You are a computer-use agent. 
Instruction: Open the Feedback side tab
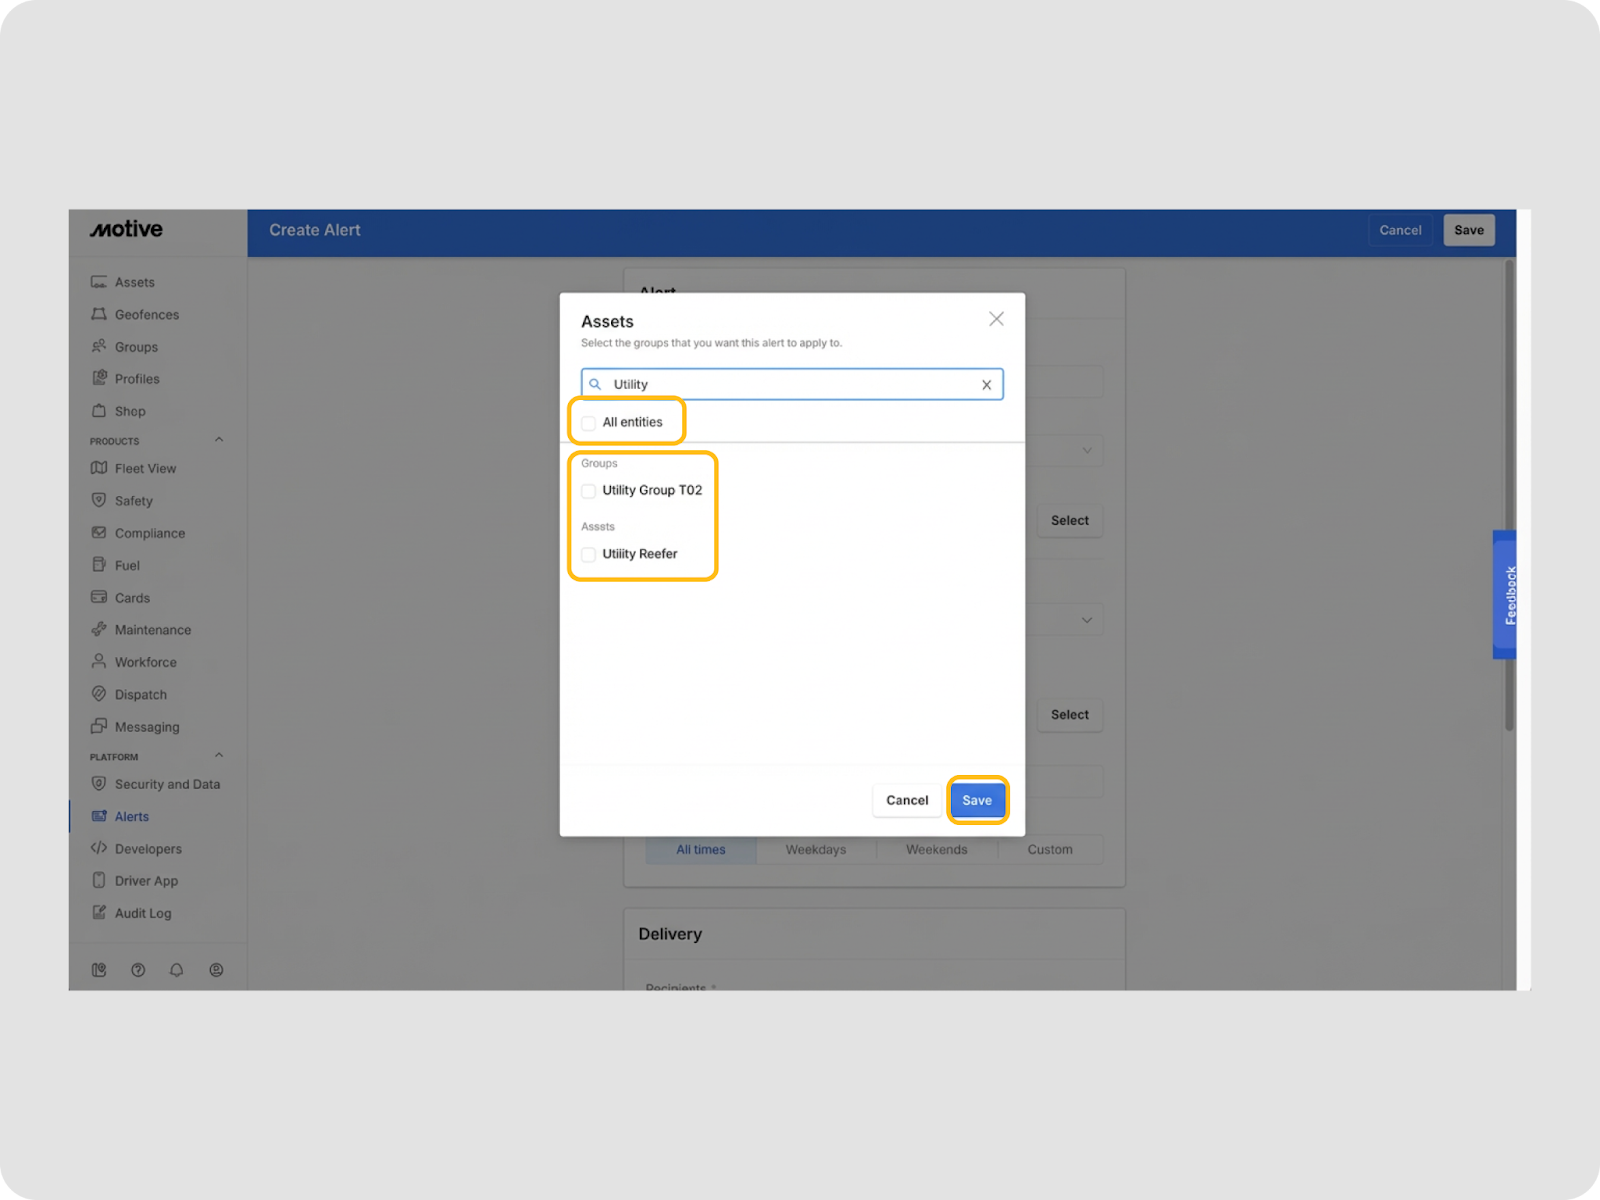pyautogui.click(x=1505, y=595)
